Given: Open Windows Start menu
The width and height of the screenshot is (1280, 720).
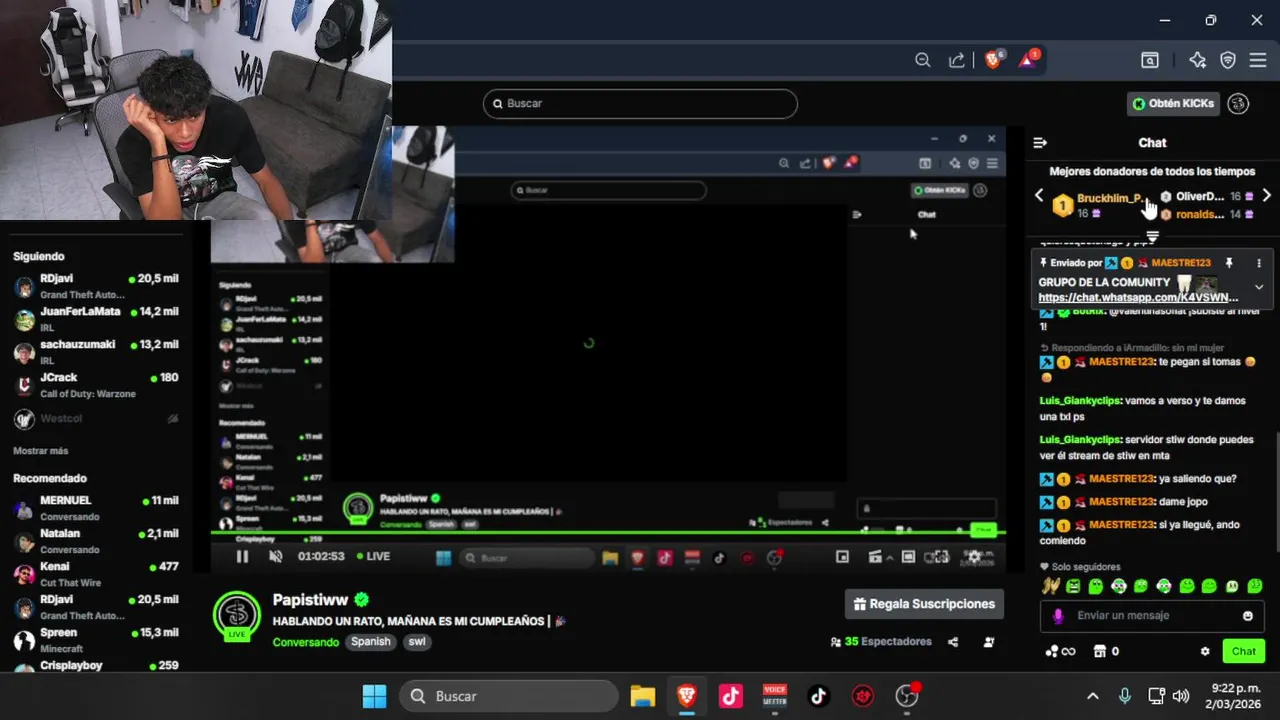Looking at the screenshot, I should pyautogui.click(x=374, y=696).
